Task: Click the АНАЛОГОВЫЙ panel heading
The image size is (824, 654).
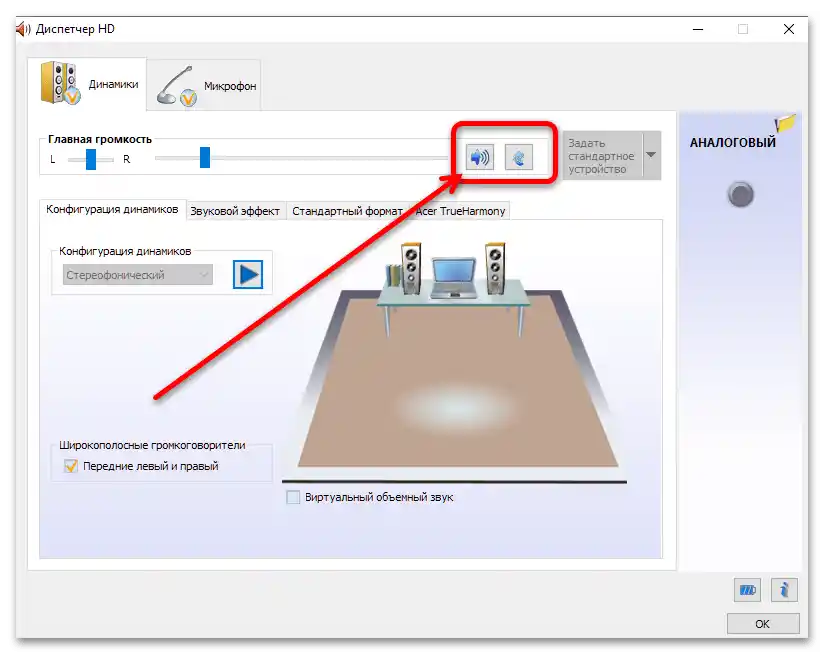Action: tap(733, 142)
